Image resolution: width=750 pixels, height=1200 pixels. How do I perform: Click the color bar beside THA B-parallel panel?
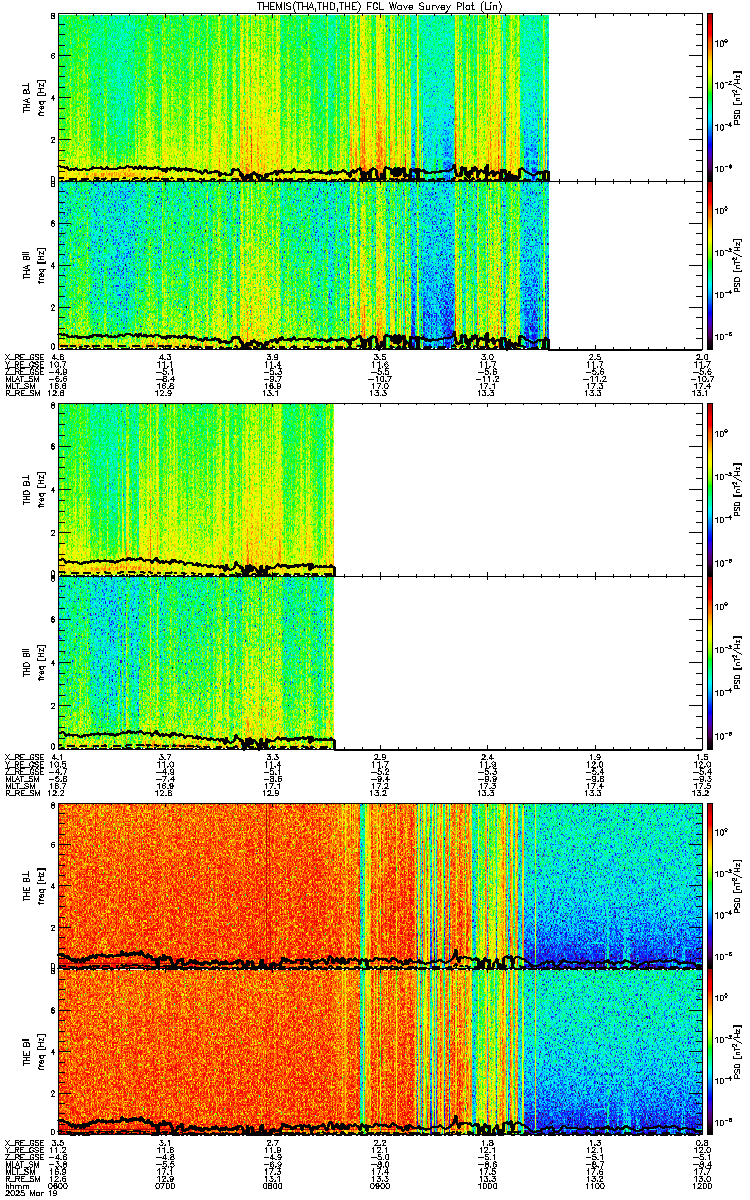(x=711, y=264)
